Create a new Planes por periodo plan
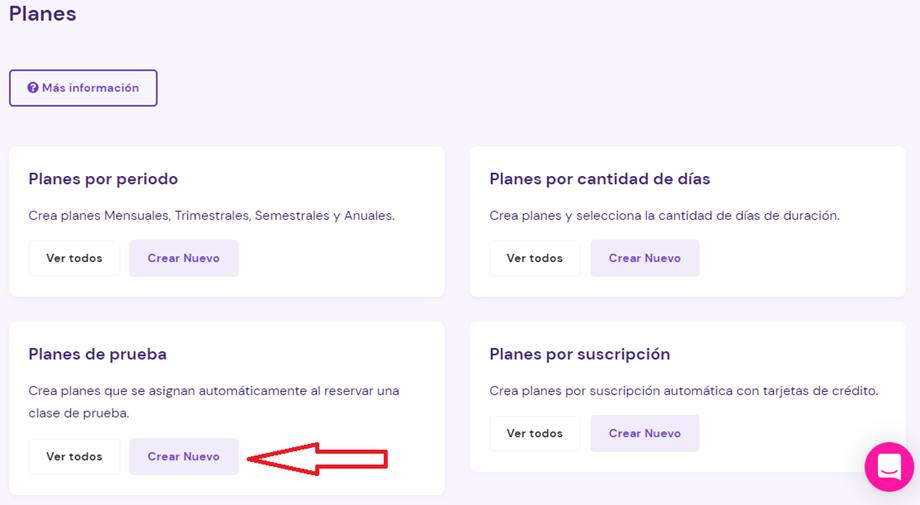The width and height of the screenshot is (920, 505). 184,258
